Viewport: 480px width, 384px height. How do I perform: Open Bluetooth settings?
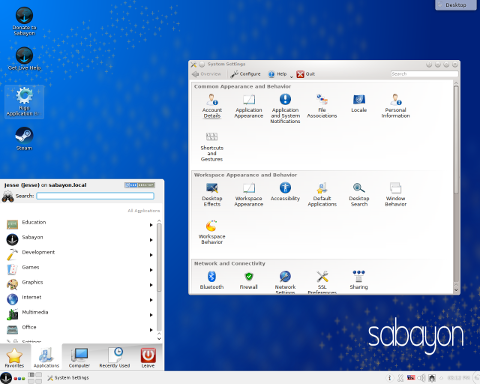pyautogui.click(x=212, y=280)
